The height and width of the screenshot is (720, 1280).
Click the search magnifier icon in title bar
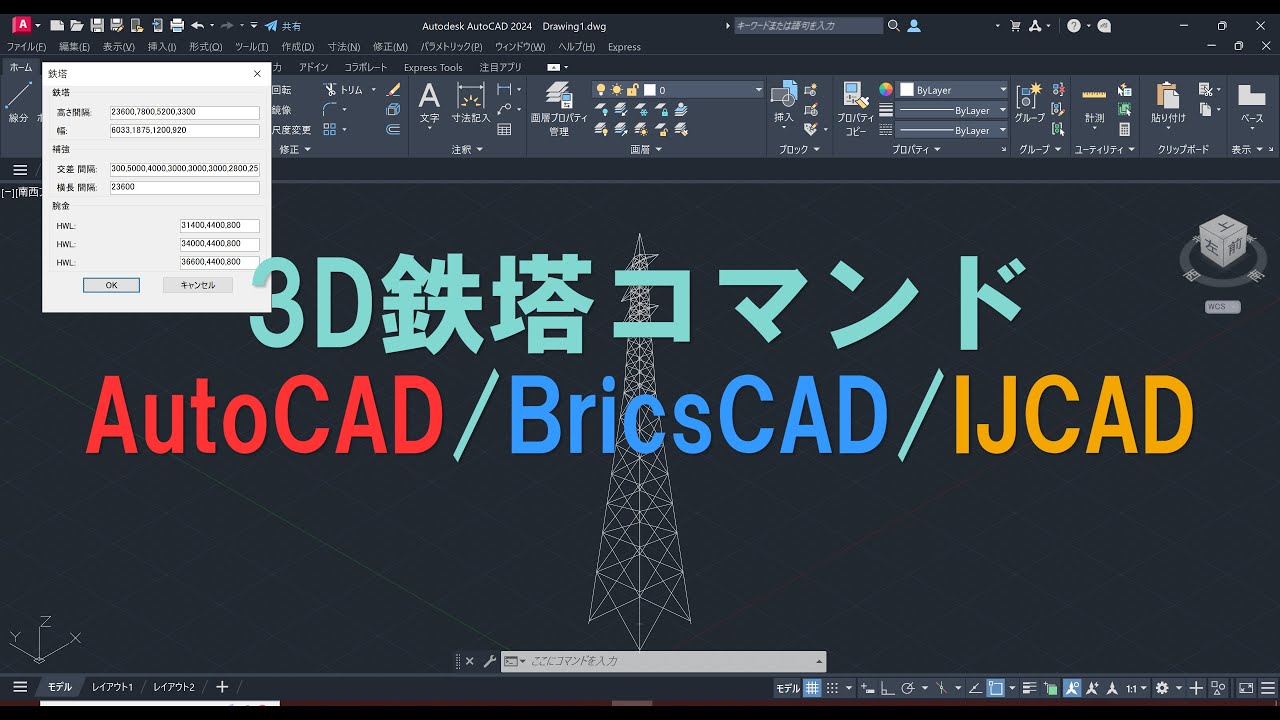coord(894,26)
